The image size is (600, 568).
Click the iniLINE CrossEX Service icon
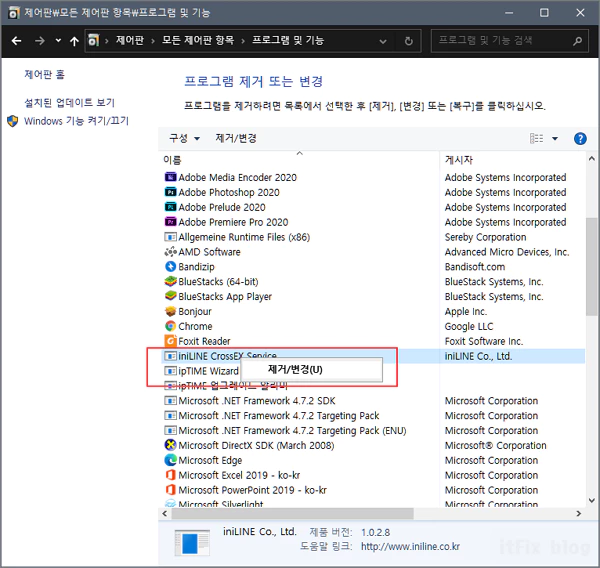(170, 356)
